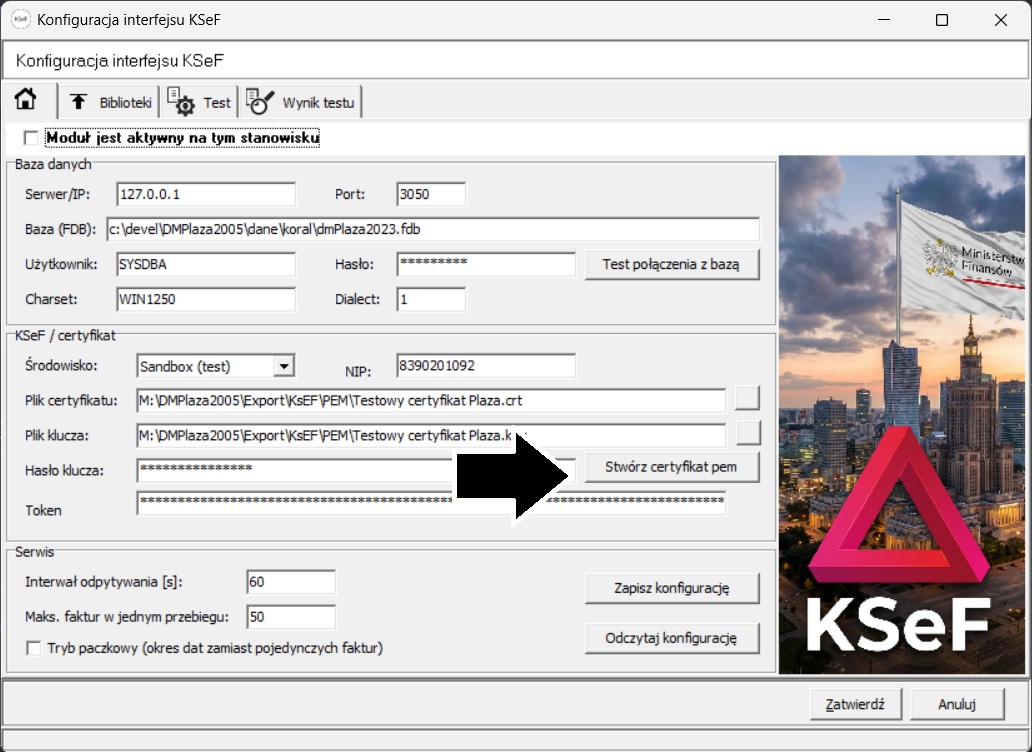Click the Hasło klucza field
Screen dimensions: 1032x752
(x=356, y=470)
